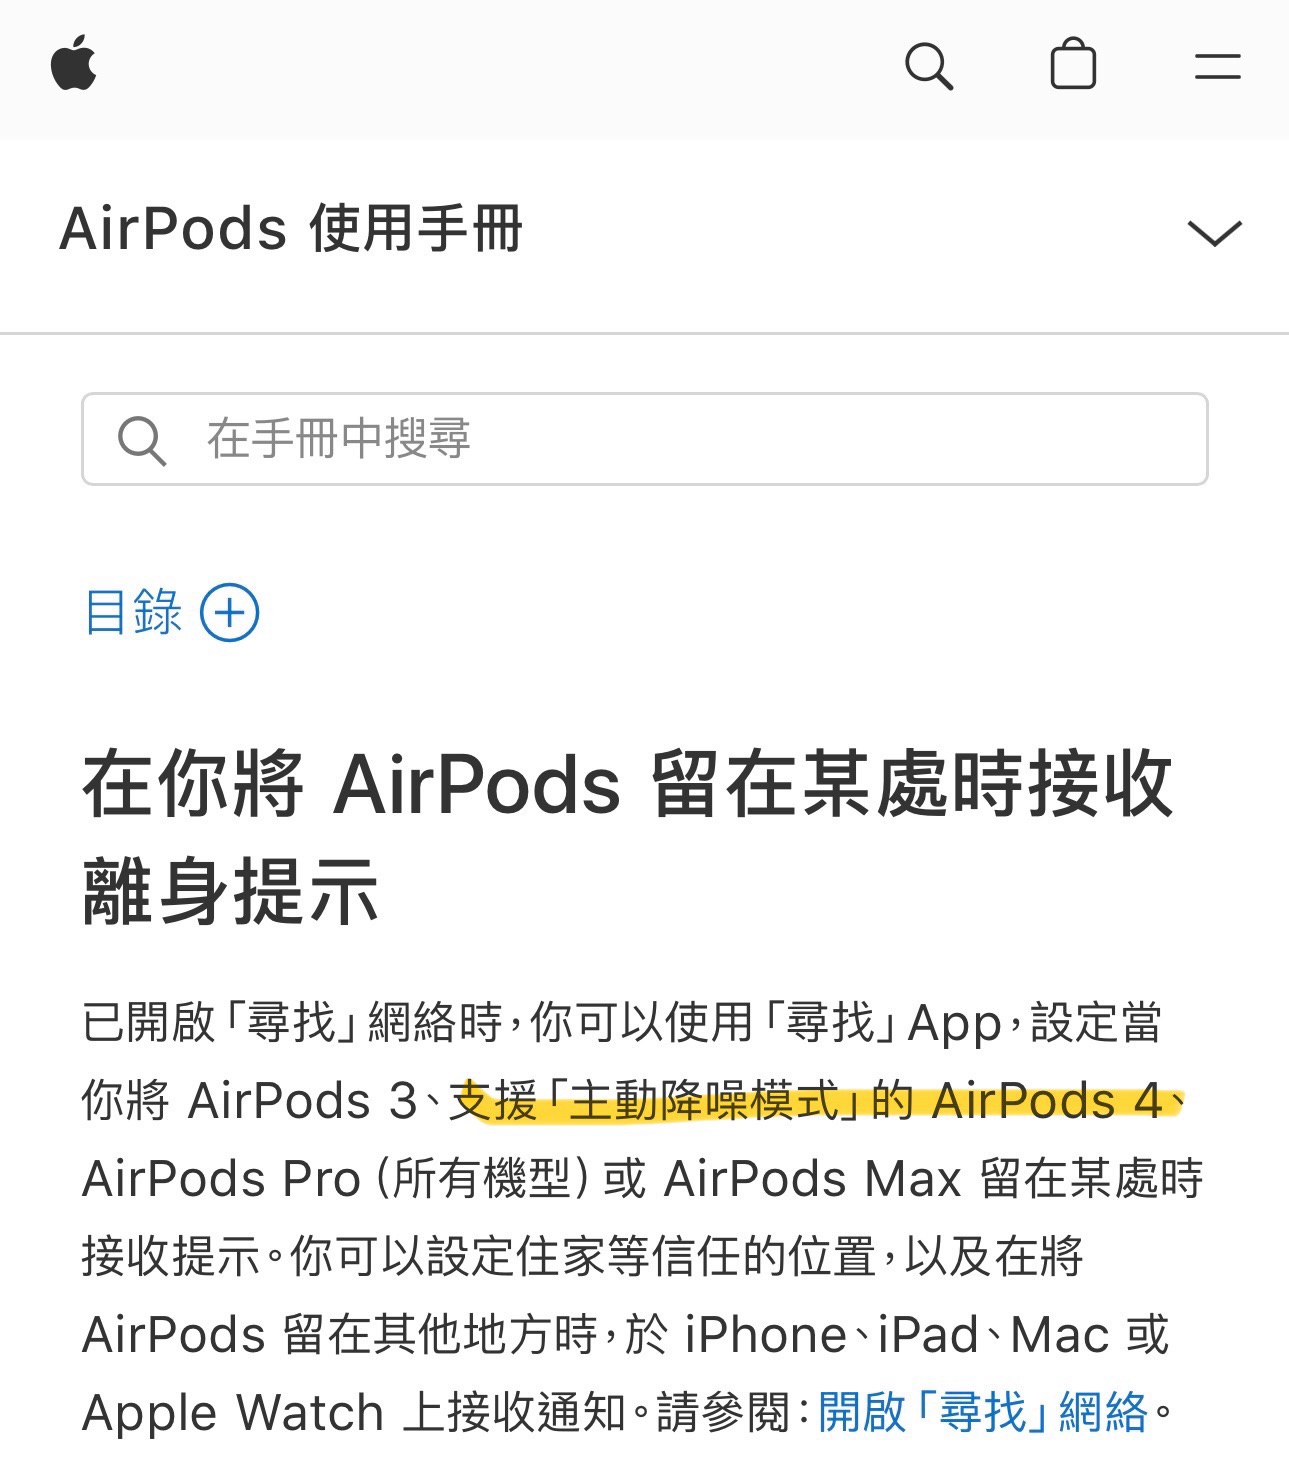The width and height of the screenshot is (1289, 1469).
Task: Tap the magnifier icon inside the manual search box
Action: click(141, 440)
